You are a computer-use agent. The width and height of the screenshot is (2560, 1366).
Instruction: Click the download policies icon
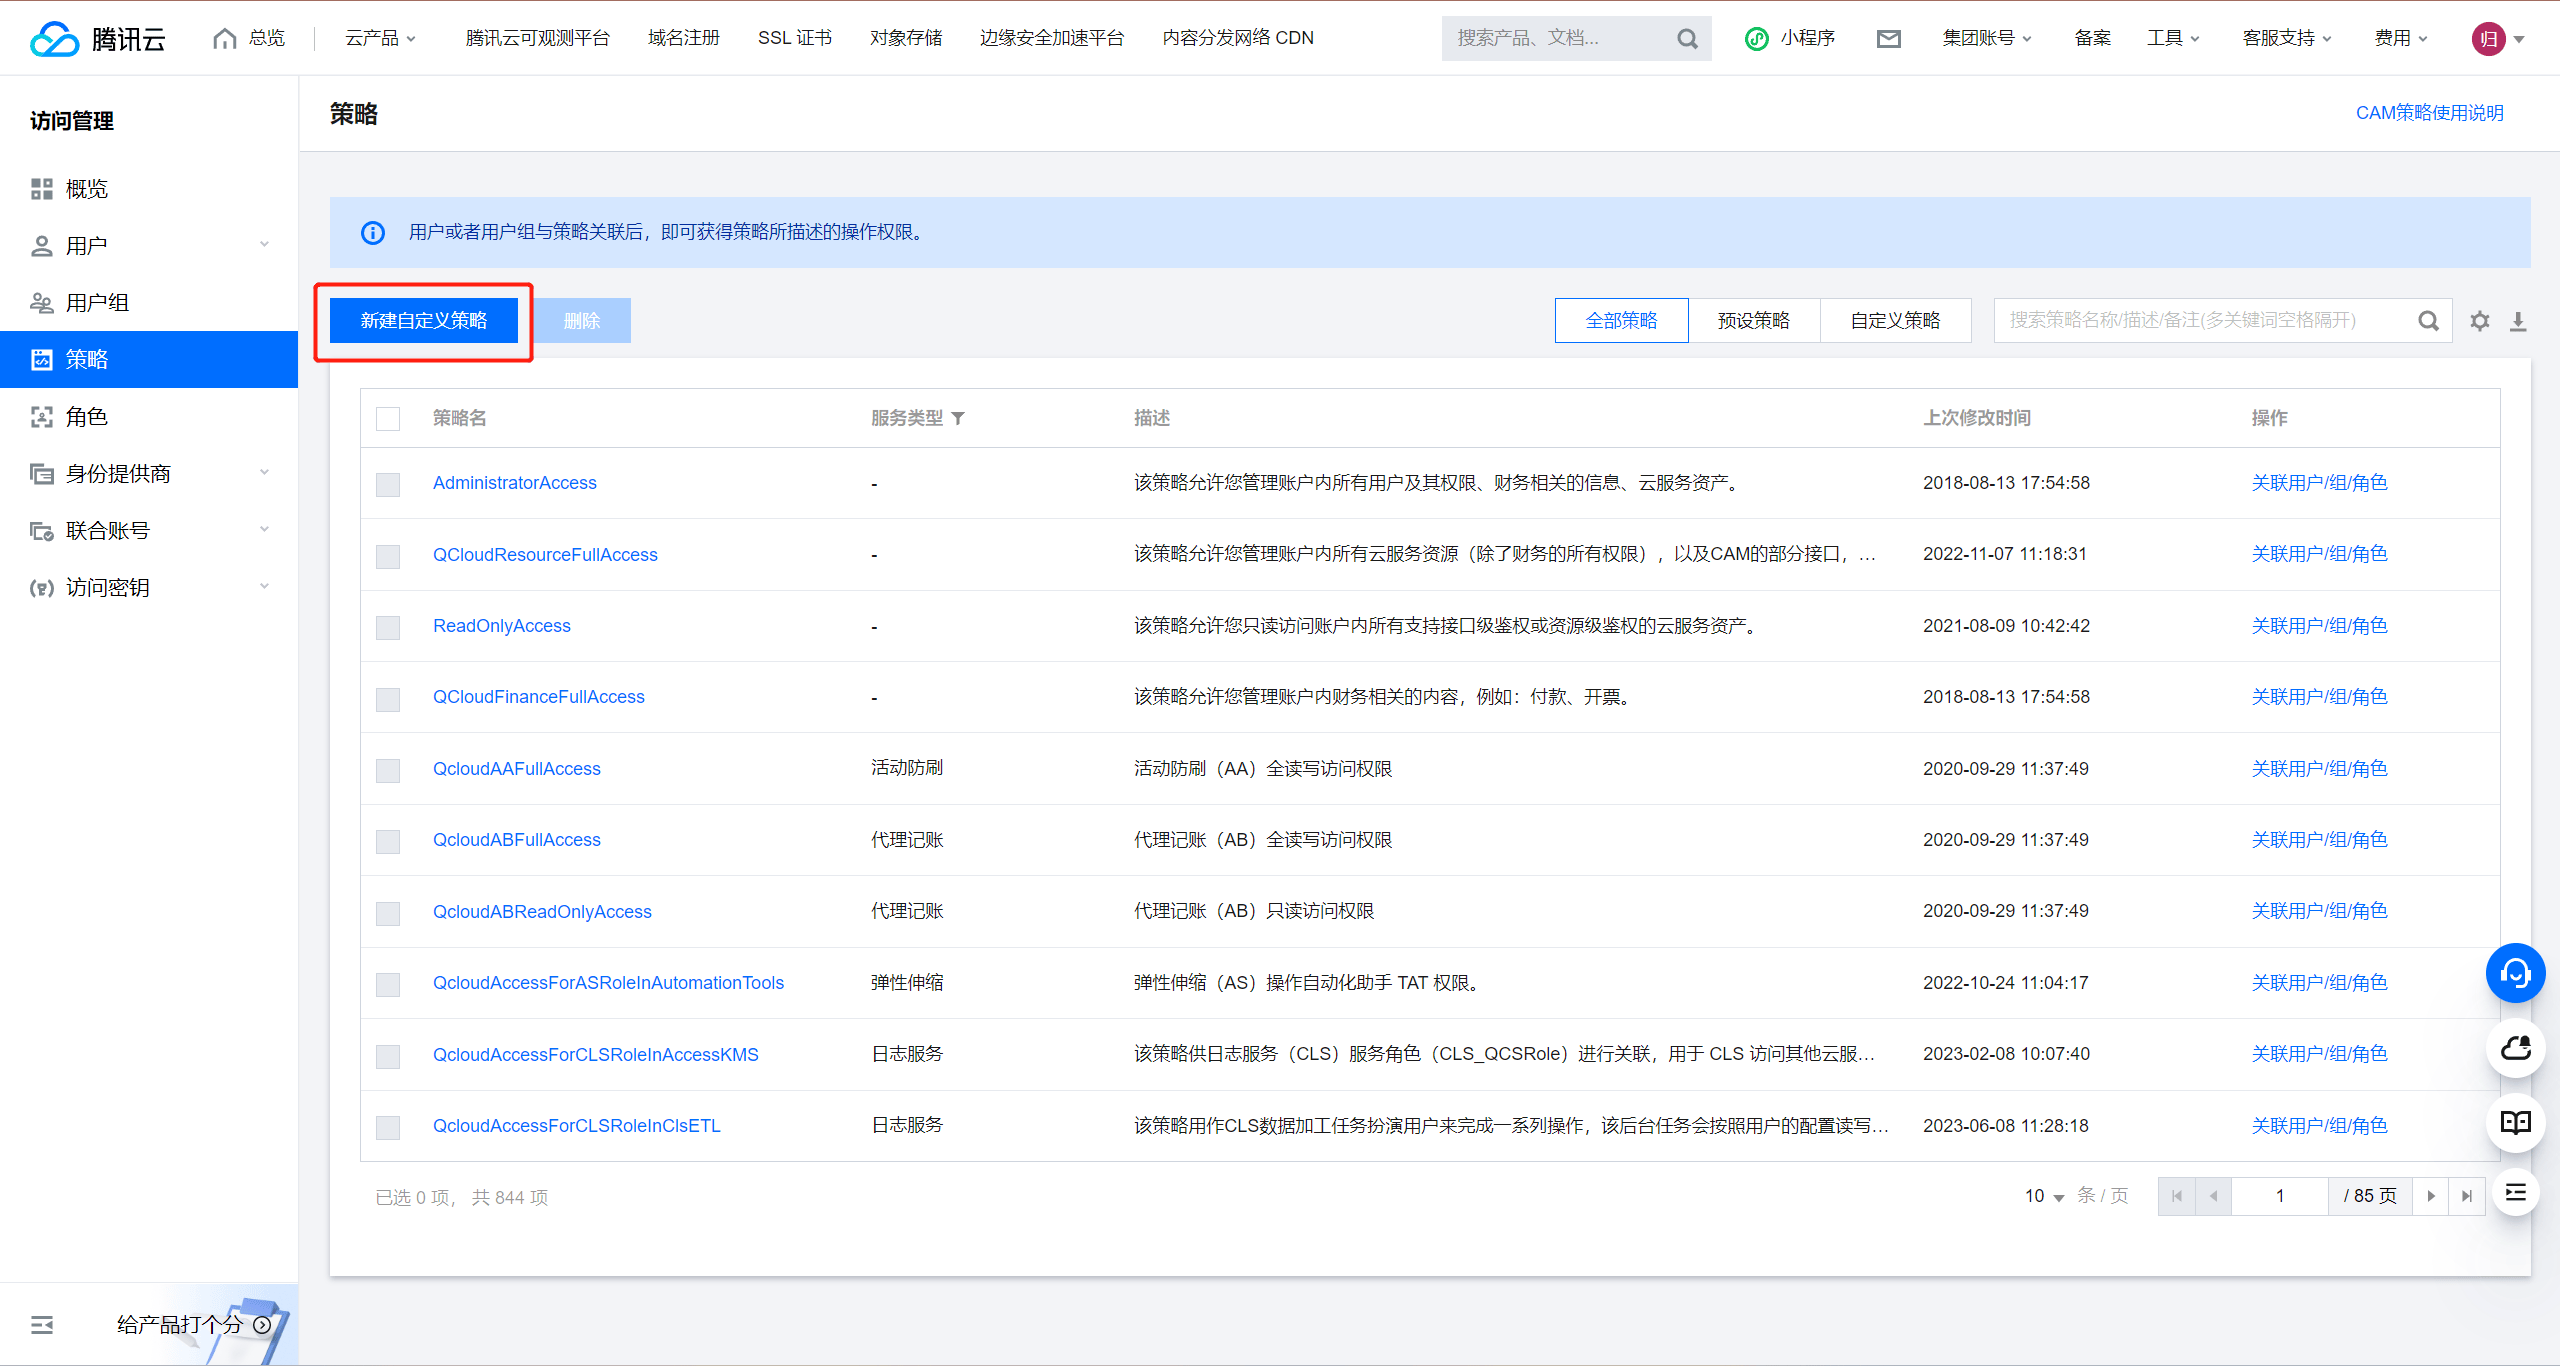tap(2519, 320)
